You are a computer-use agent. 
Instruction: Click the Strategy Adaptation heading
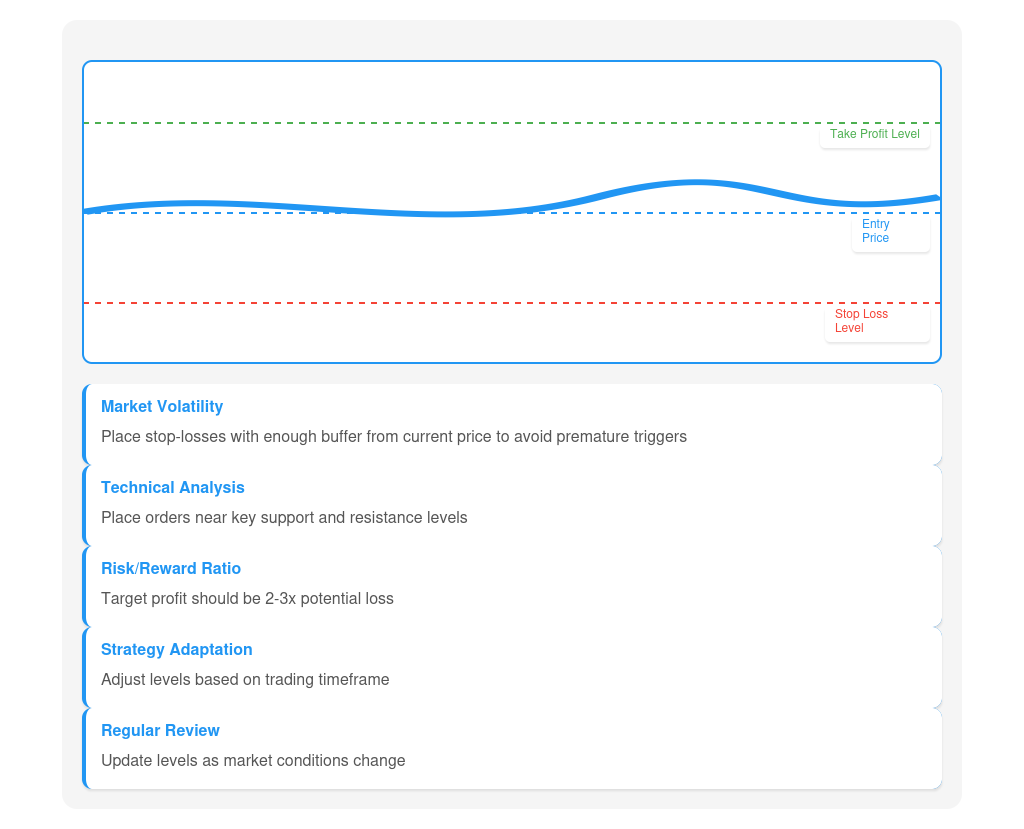(x=177, y=650)
